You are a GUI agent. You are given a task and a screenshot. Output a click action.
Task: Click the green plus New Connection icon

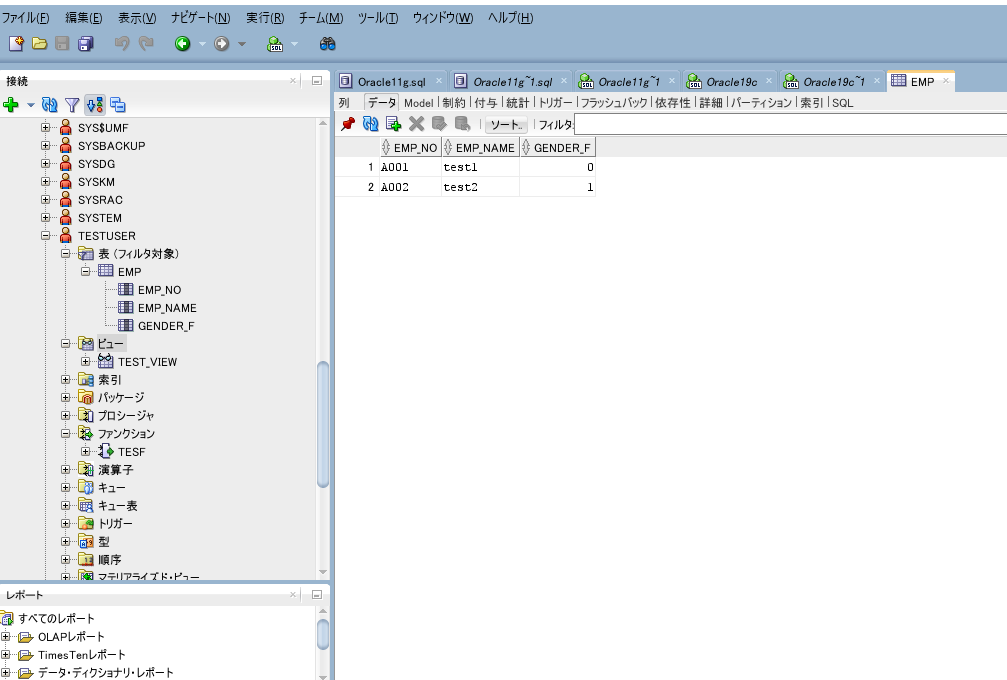pyautogui.click(x=11, y=105)
